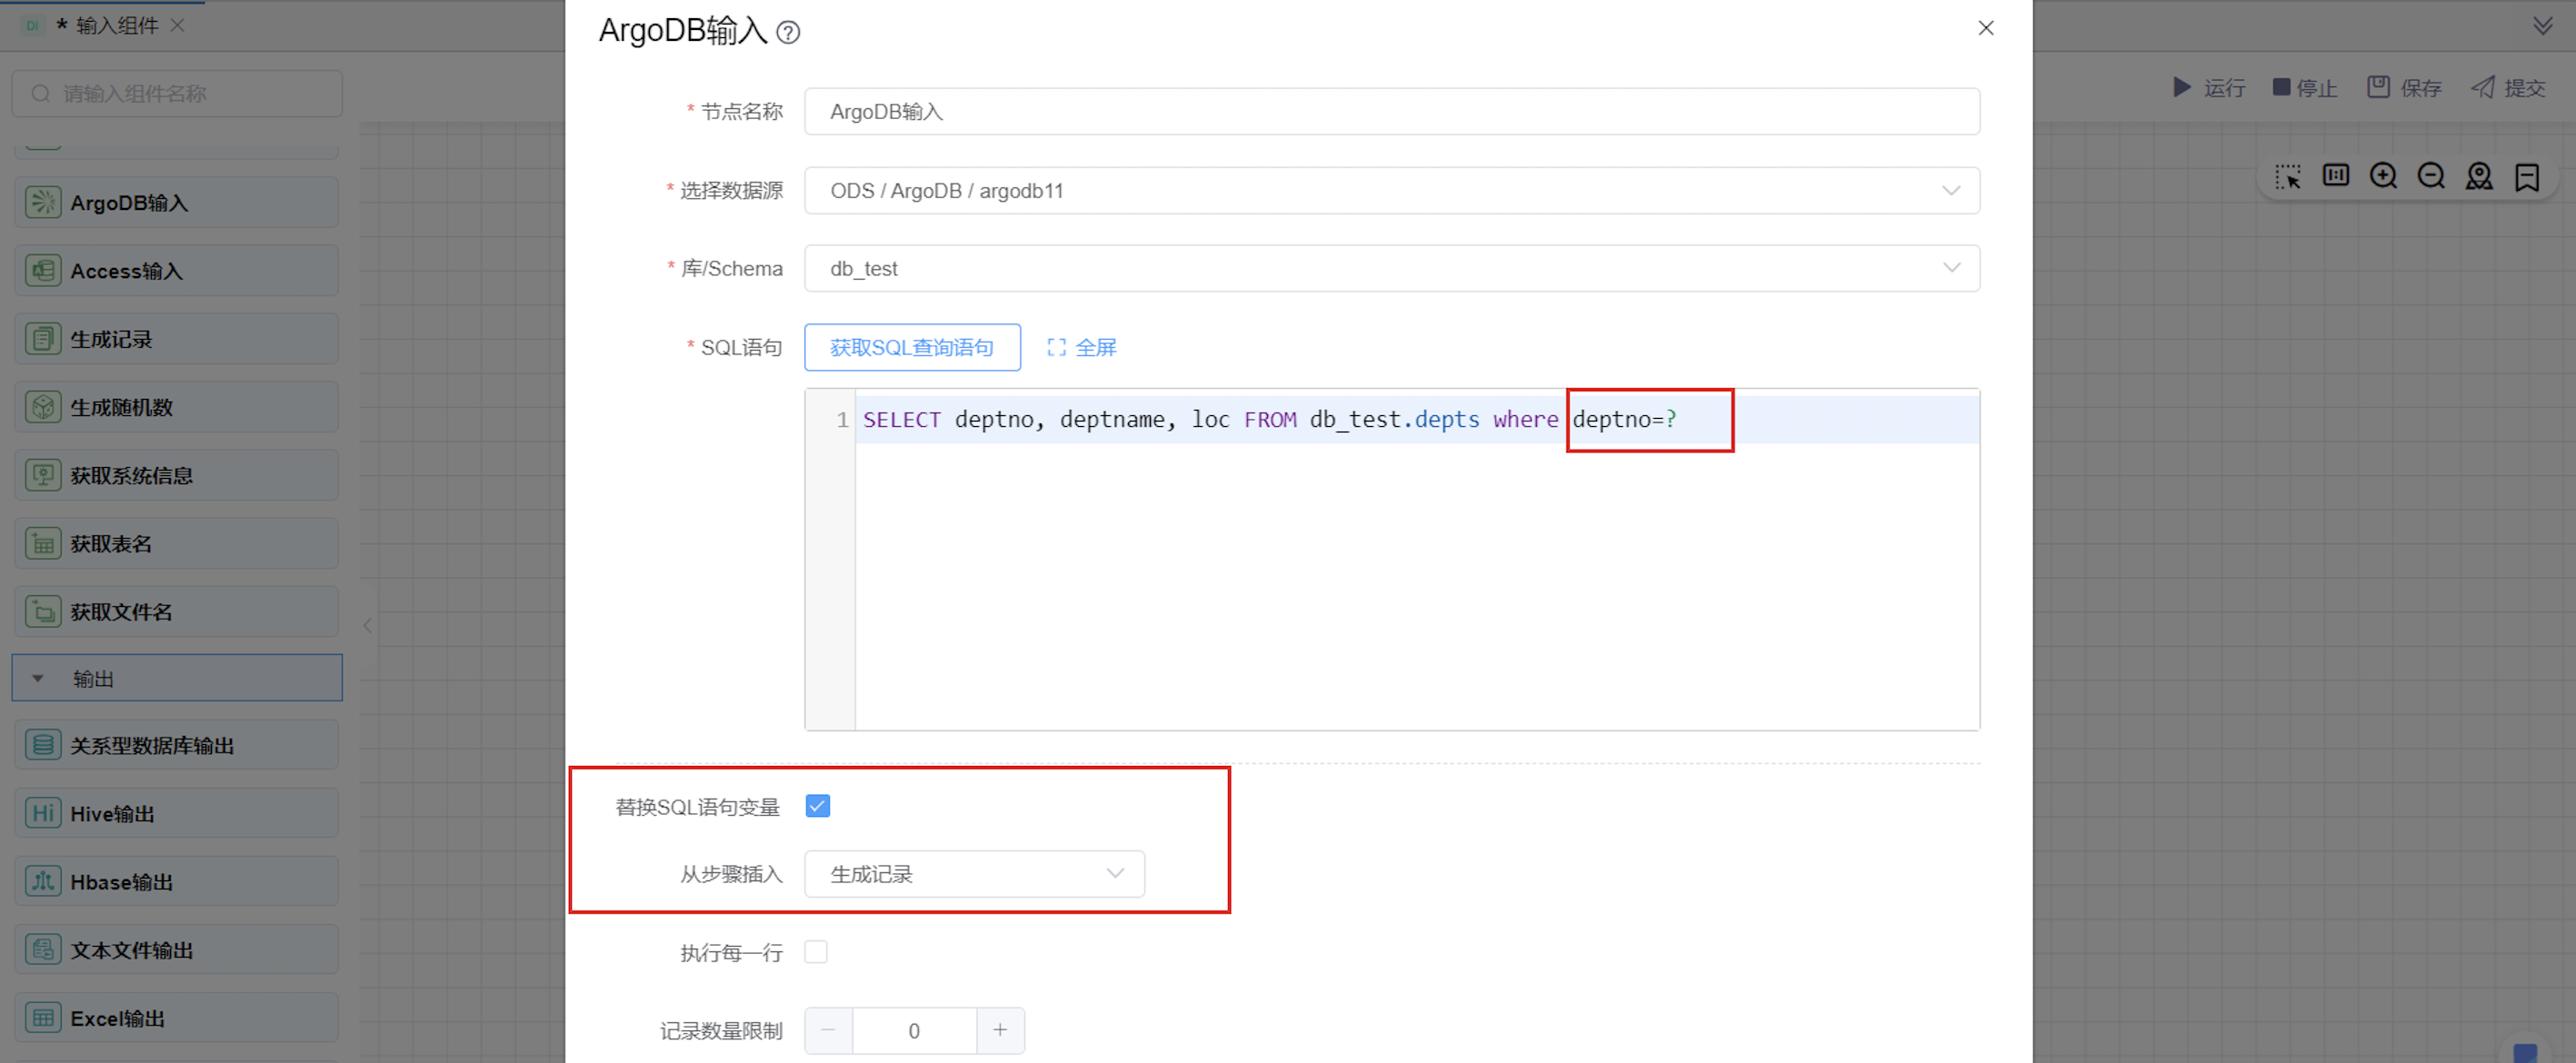Click the 运行 run button

click(2209, 88)
